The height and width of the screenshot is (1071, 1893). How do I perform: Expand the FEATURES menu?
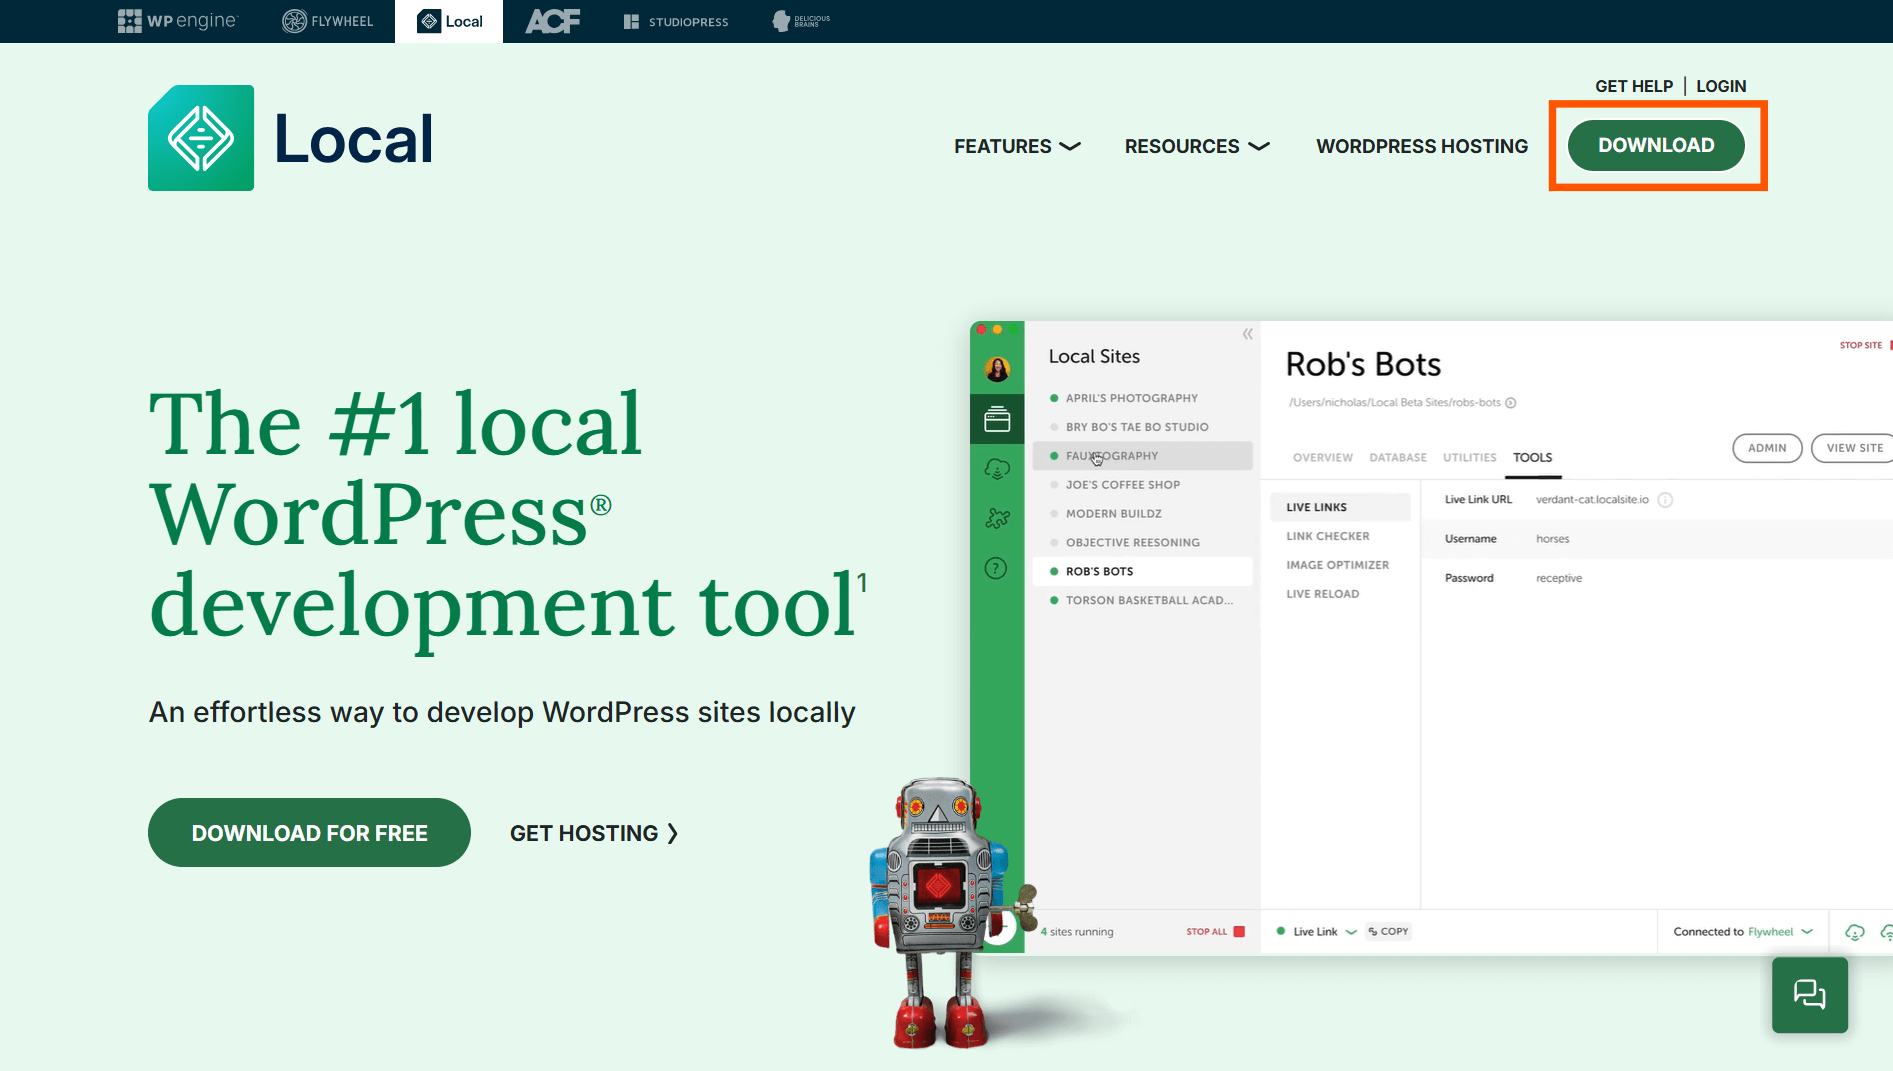coord(1017,146)
